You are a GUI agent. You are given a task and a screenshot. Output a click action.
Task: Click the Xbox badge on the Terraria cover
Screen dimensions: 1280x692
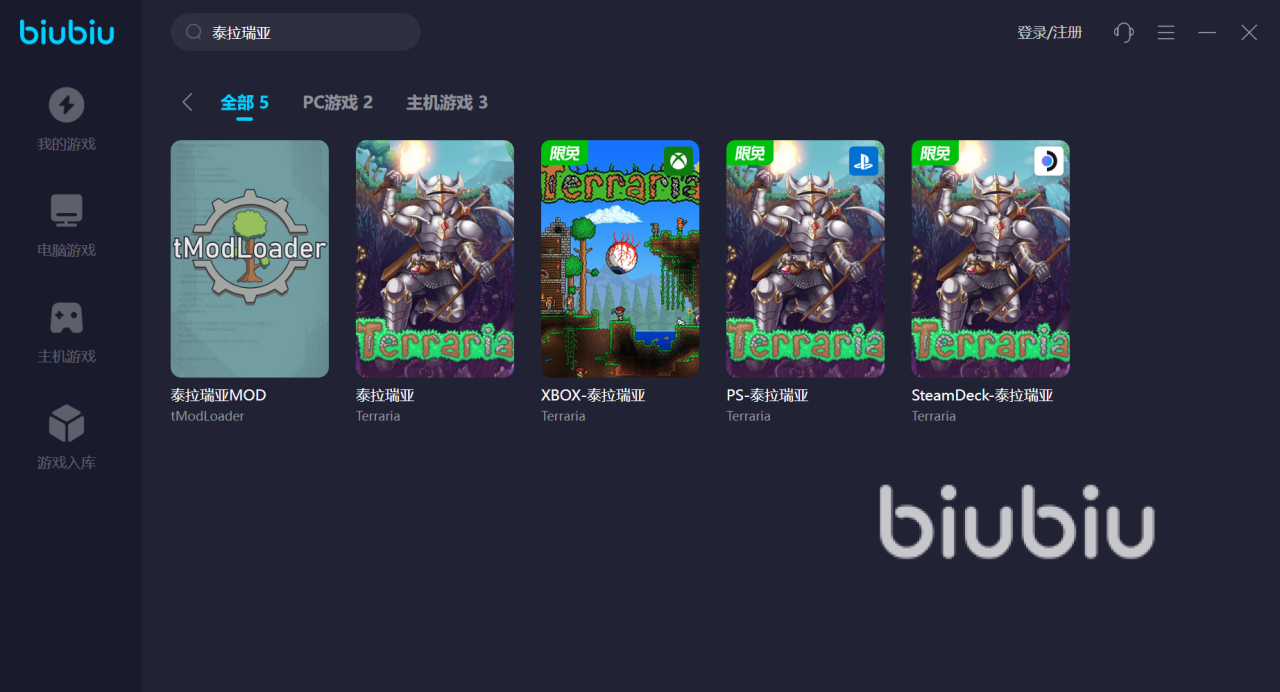[679, 160]
